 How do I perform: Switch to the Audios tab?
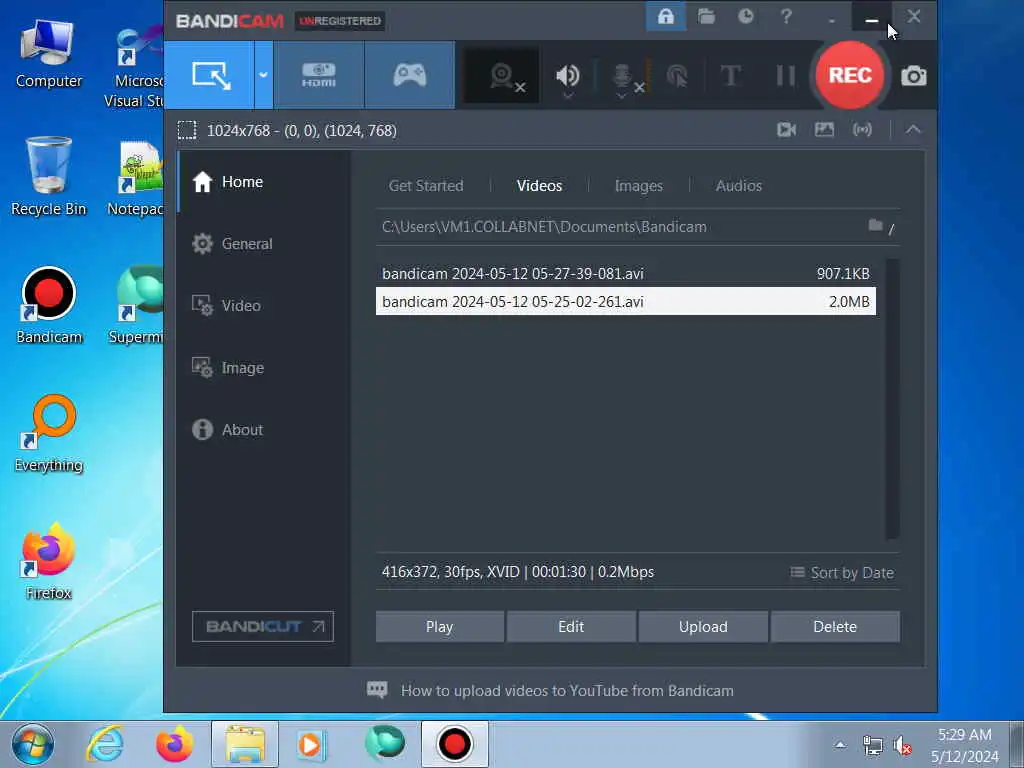(x=739, y=186)
